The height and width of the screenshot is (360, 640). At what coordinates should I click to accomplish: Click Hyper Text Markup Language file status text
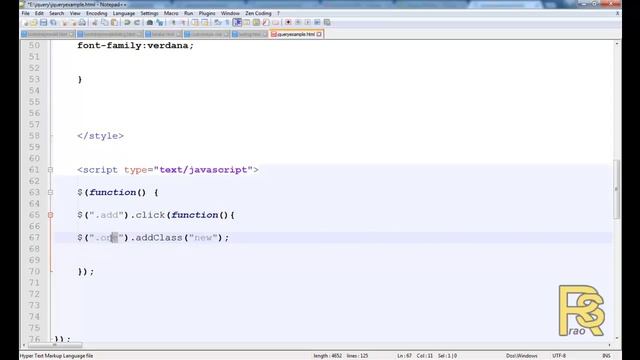[56, 356]
